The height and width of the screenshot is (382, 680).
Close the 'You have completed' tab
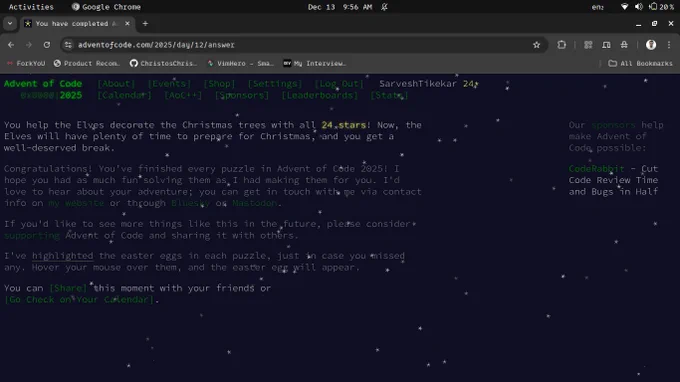[x=127, y=23]
